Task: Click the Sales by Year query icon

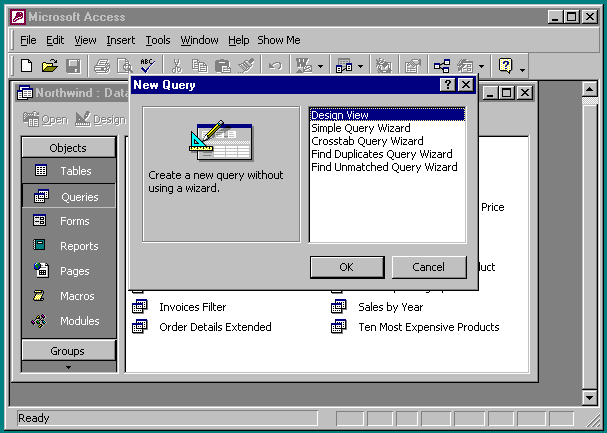Action: pyautogui.click(x=338, y=306)
